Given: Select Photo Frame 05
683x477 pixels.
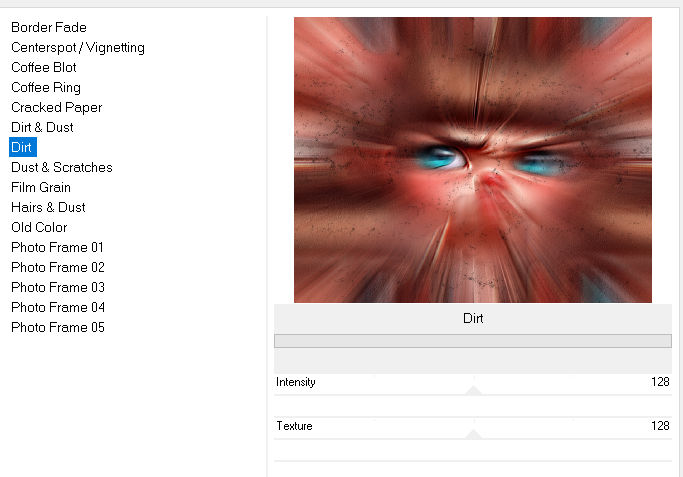Looking at the screenshot, I should coord(58,327).
